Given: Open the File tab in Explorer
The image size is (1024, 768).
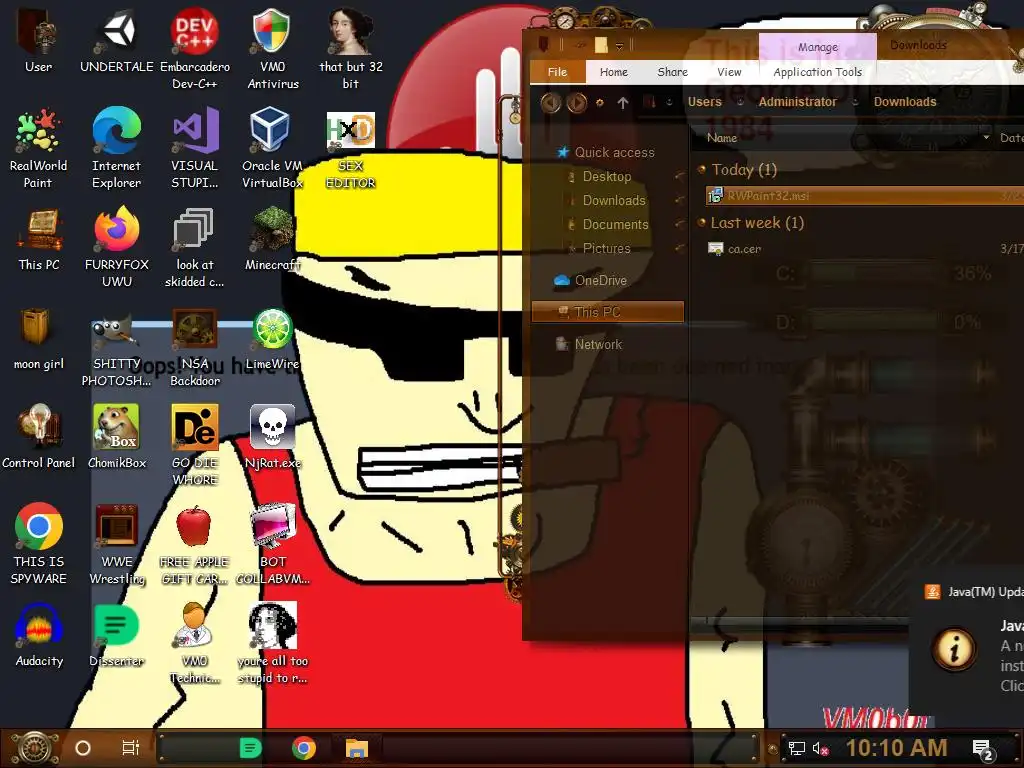Looking at the screenshot, I should point(557,72).
